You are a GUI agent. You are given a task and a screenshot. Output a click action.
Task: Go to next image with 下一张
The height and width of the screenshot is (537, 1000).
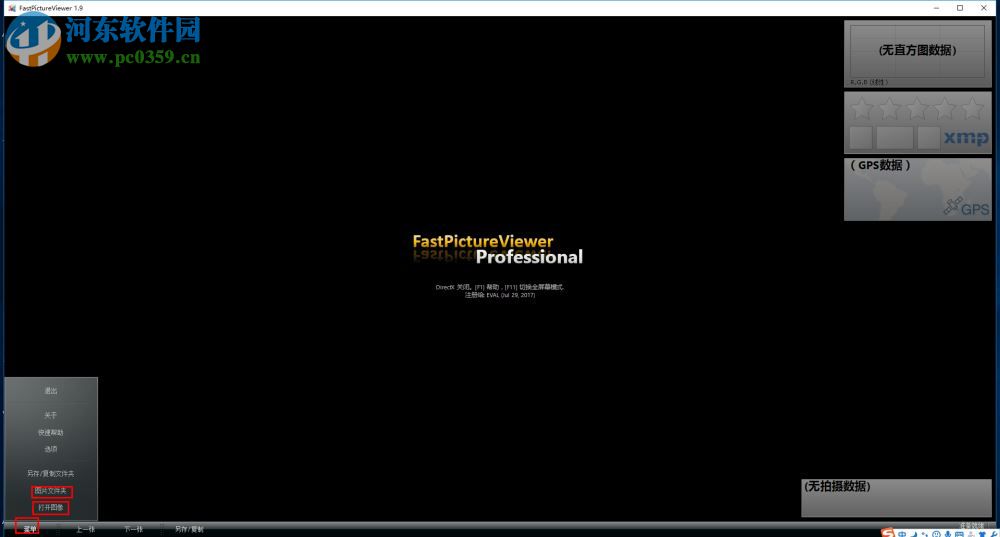133,529
